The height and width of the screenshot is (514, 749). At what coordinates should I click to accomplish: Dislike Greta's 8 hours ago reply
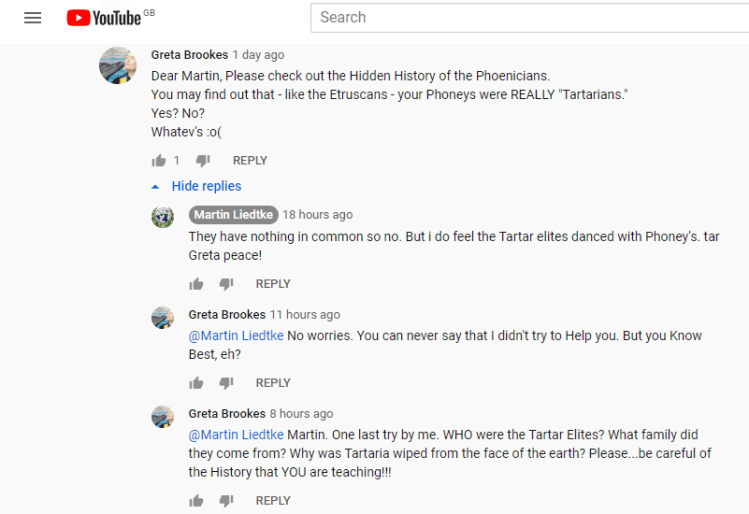(x=226, y=501)
